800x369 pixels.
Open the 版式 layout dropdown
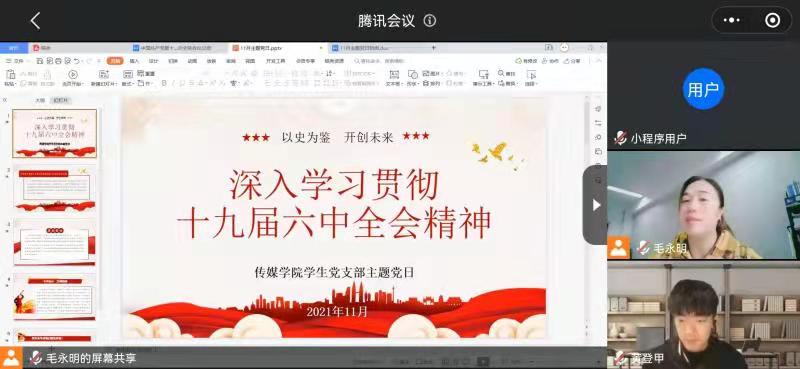[128, 83]
